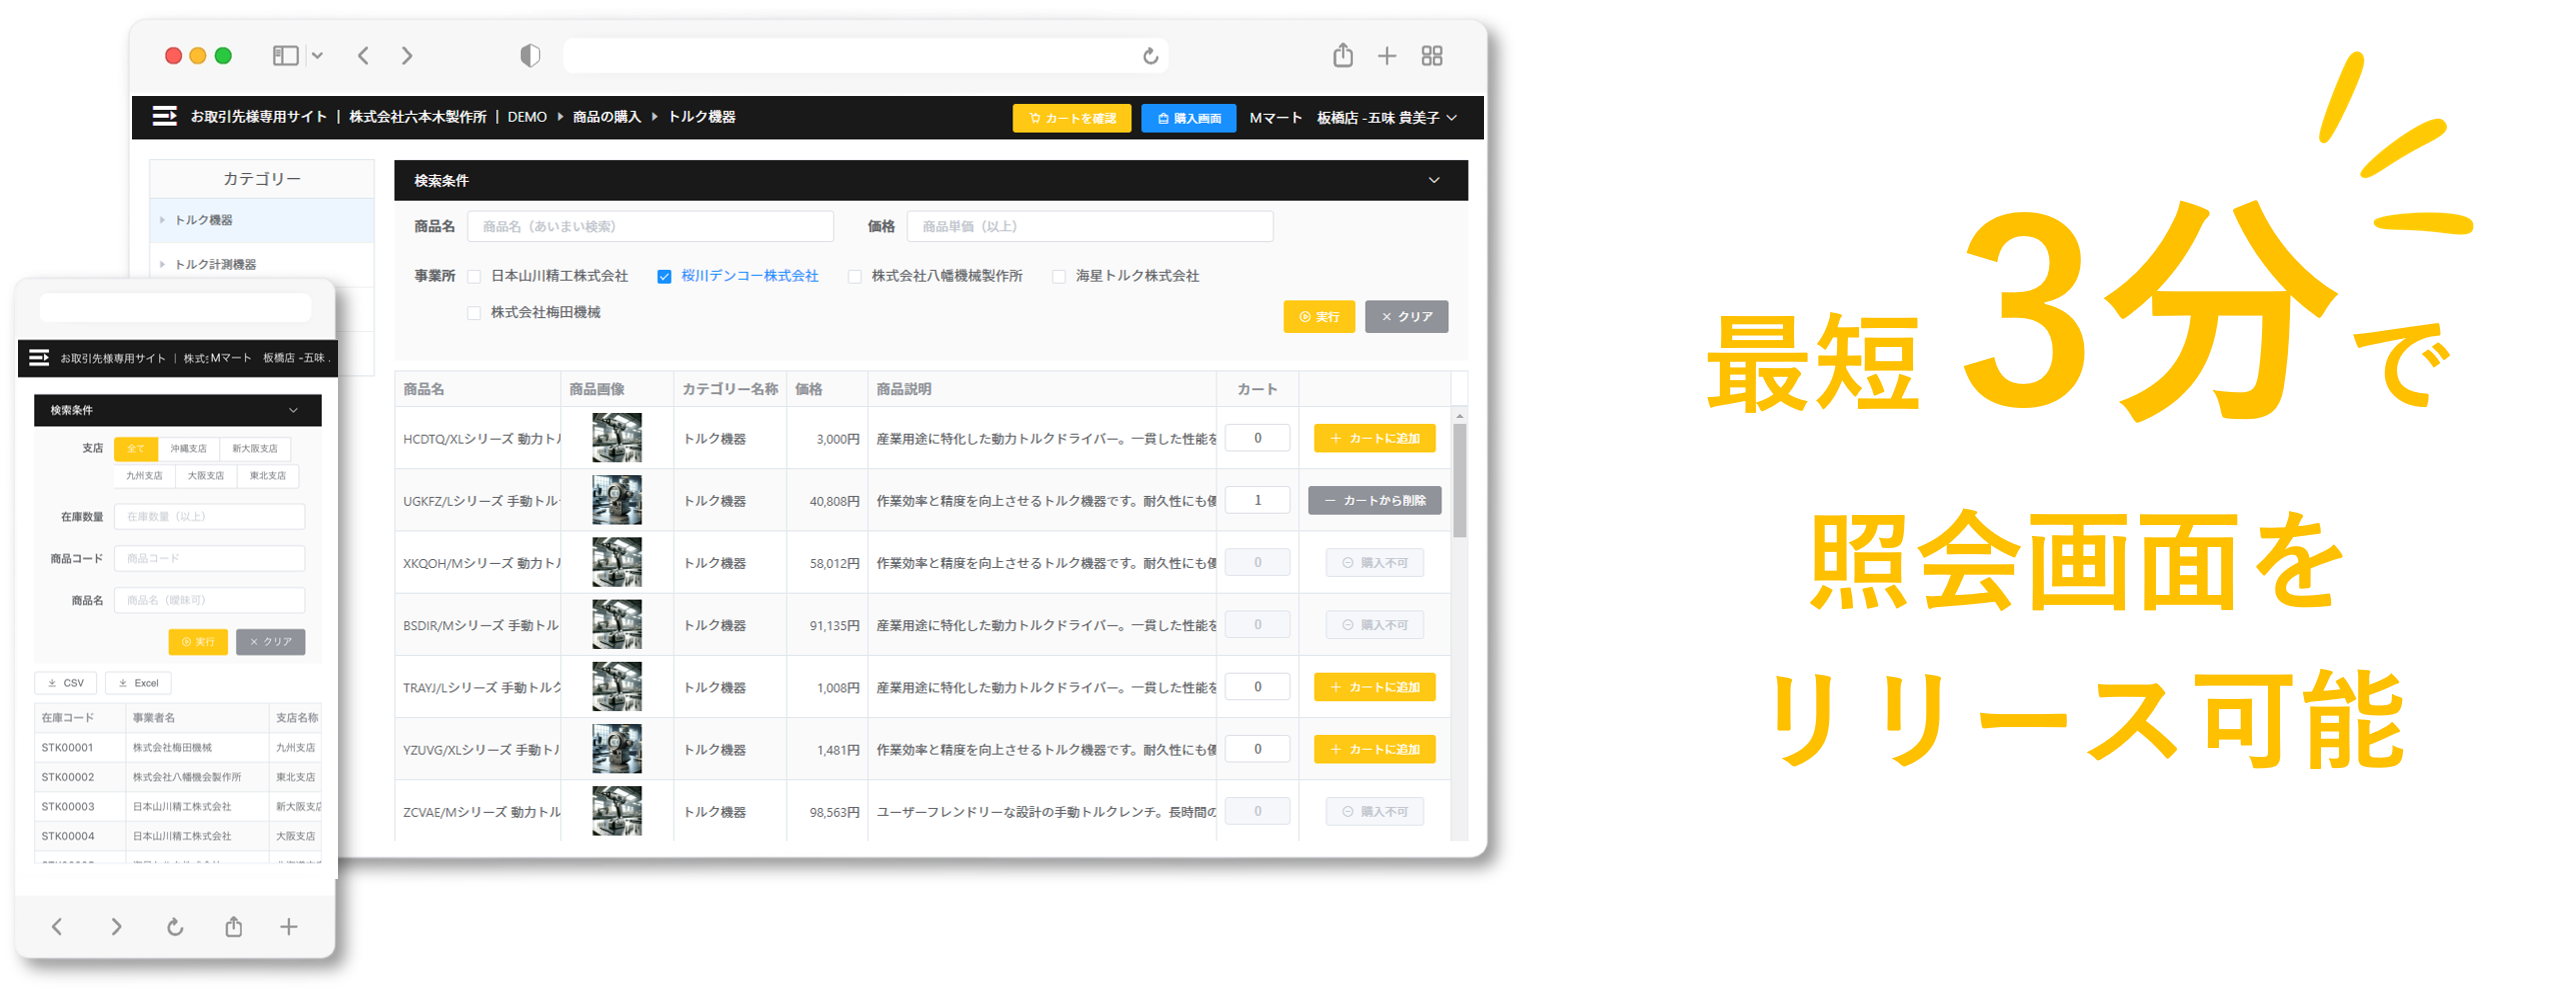Click the 商品名 fuzzy search field
The width and height of the screenshot is (2549, 996).
pyautogui.click(x=650, y=226)
